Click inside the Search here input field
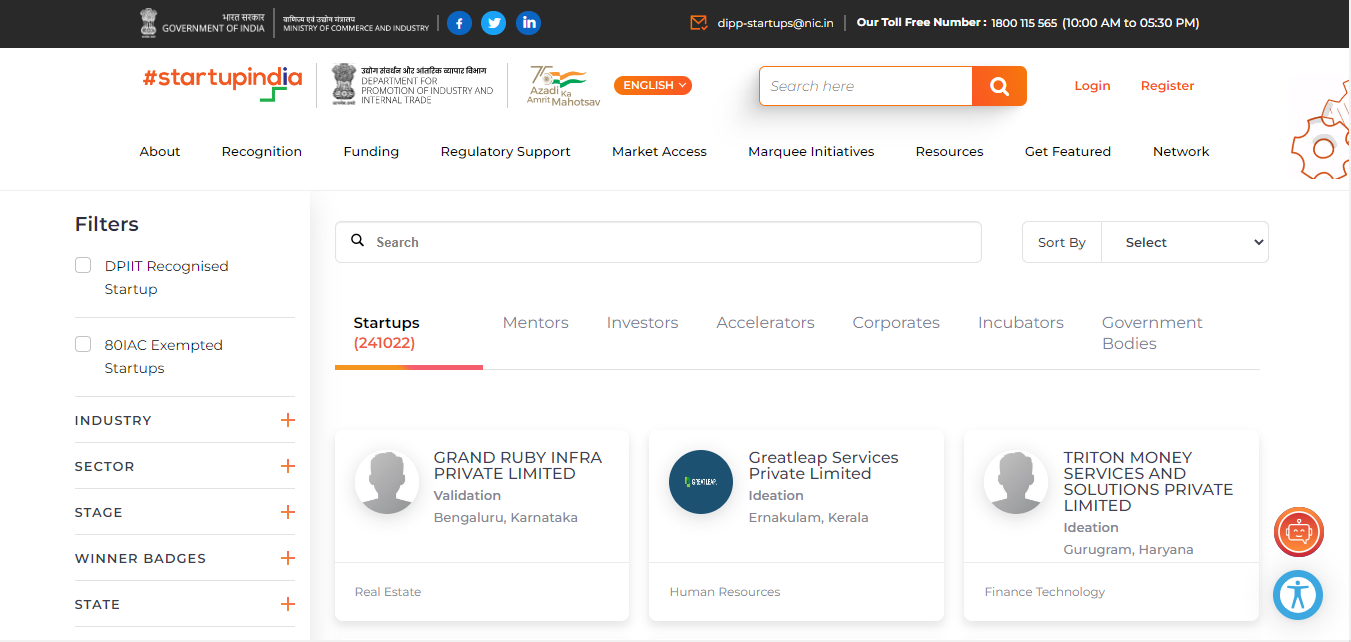 coord(865,86)
